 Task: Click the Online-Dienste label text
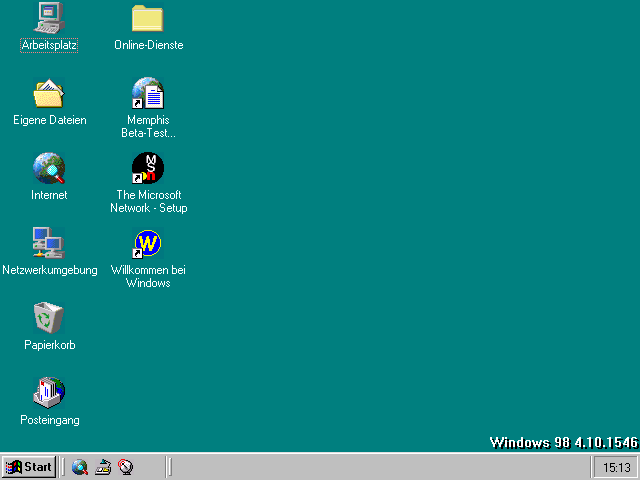click(149, 45)
